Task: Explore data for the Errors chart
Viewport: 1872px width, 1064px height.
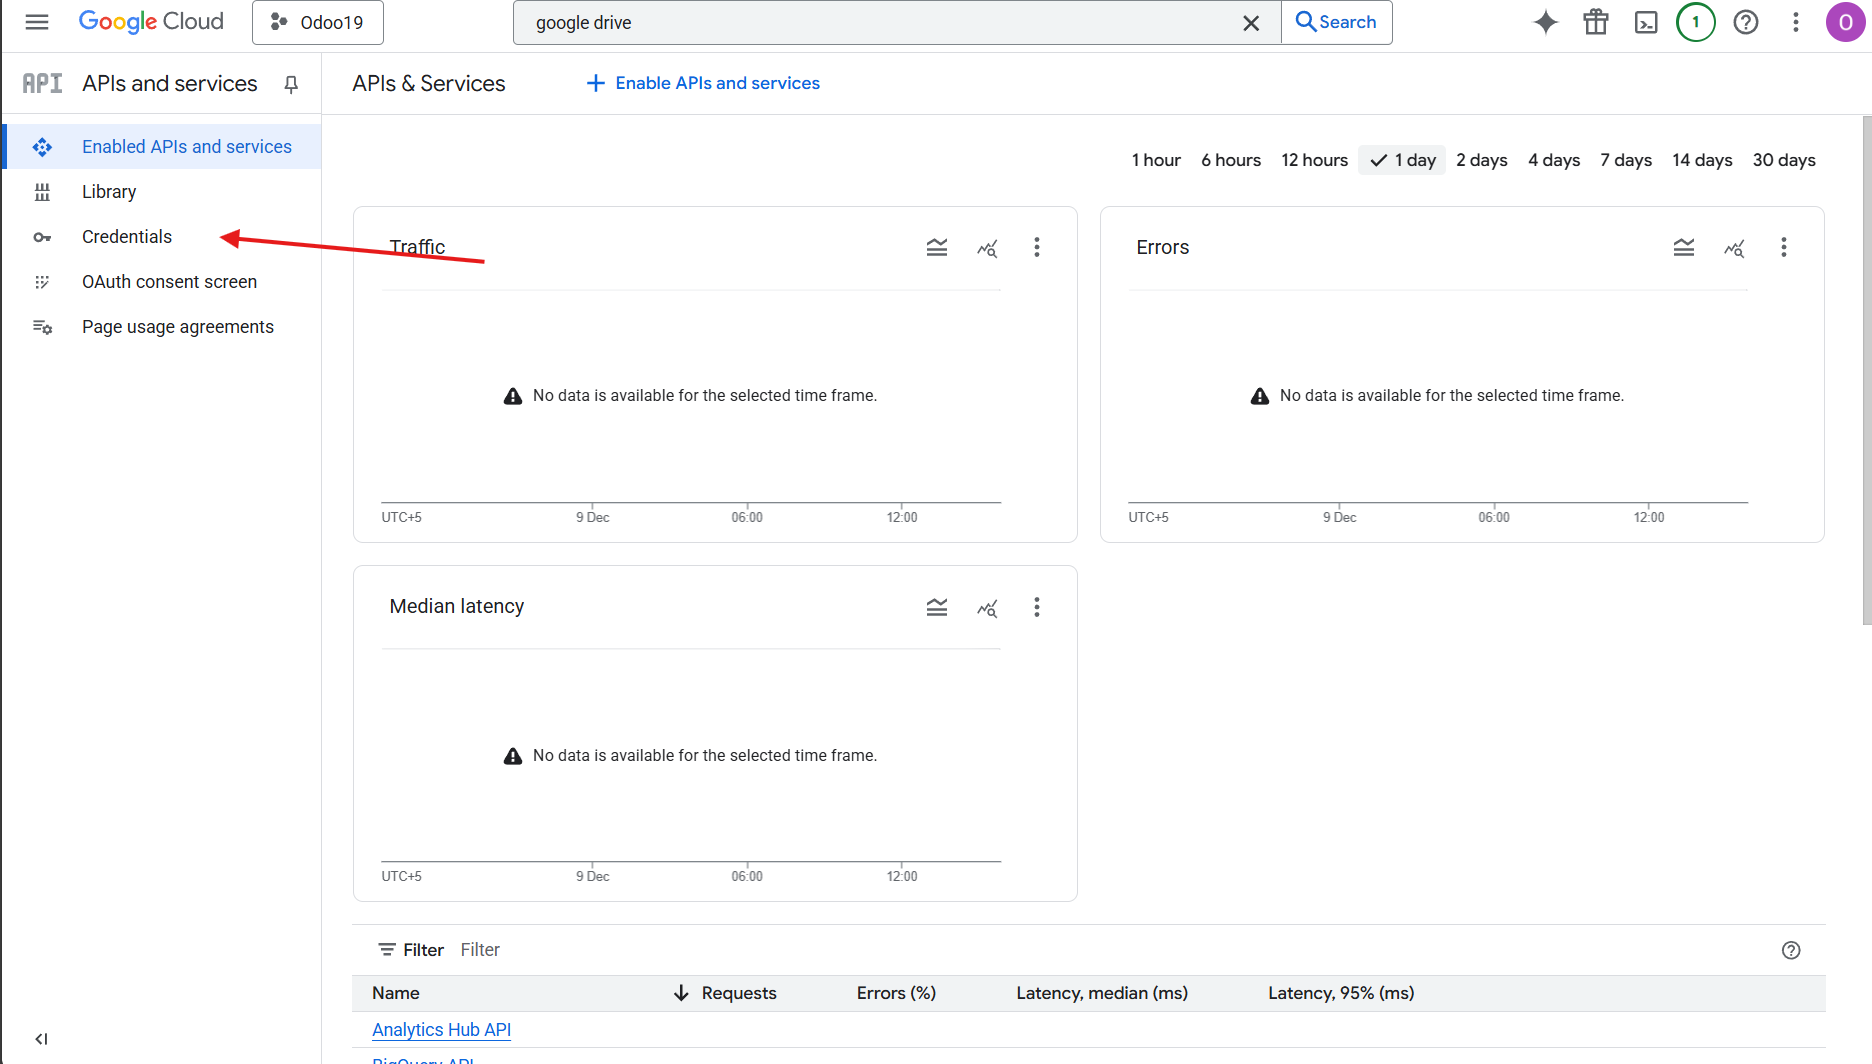Action: [x=1734, y=248]
